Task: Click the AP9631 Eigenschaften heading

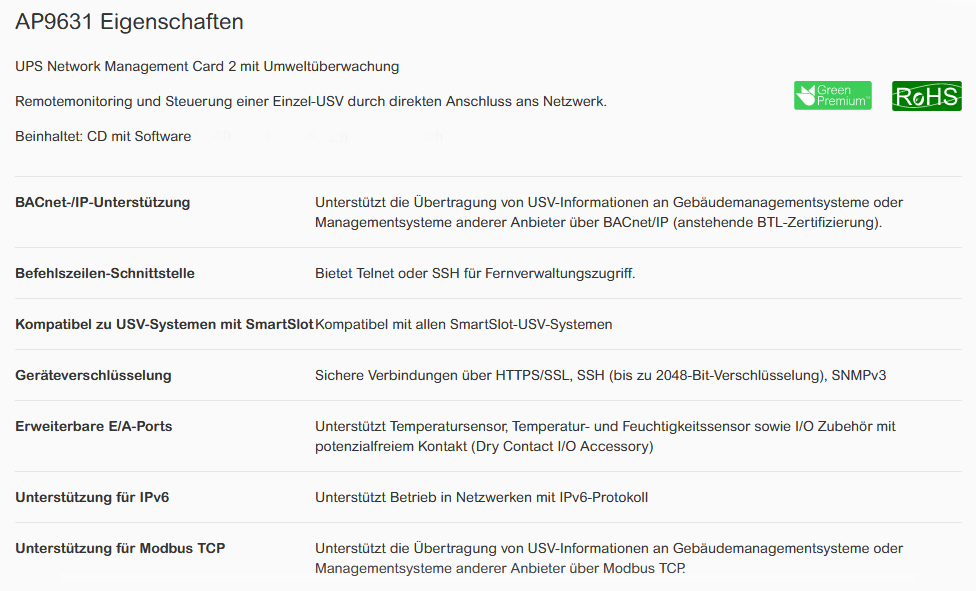Action: tap(129, 22)
